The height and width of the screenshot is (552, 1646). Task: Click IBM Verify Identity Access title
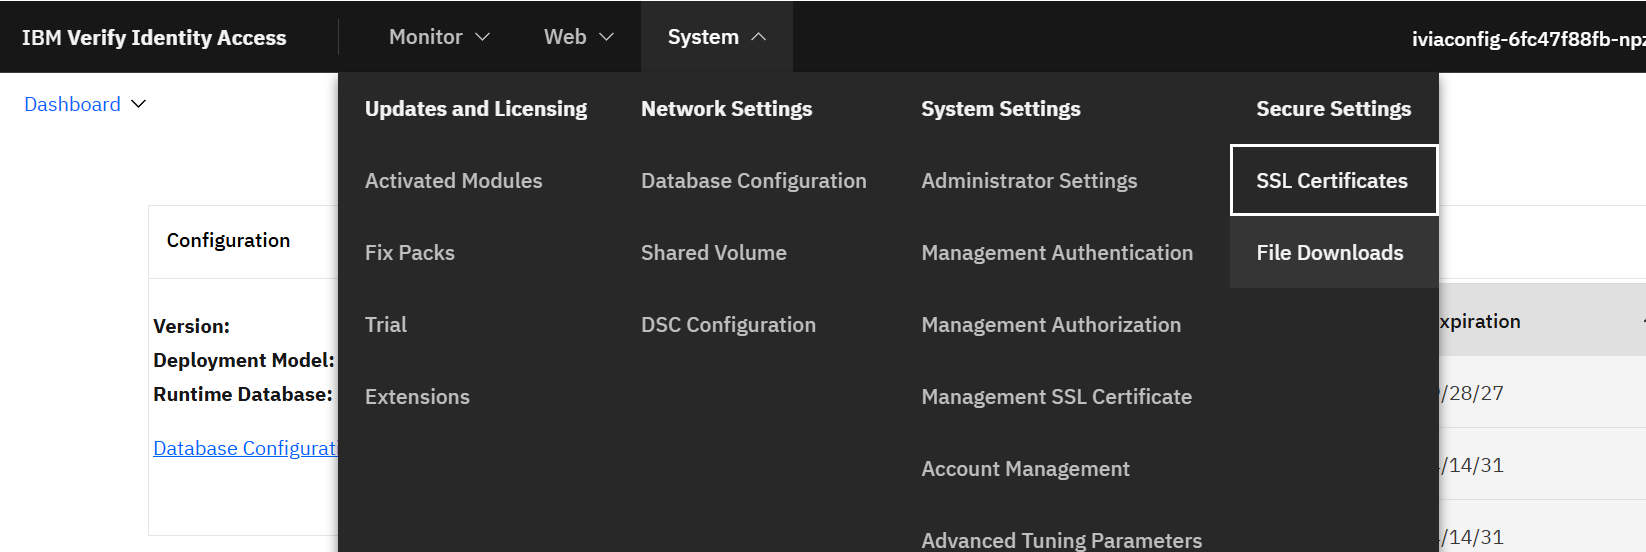154,38
